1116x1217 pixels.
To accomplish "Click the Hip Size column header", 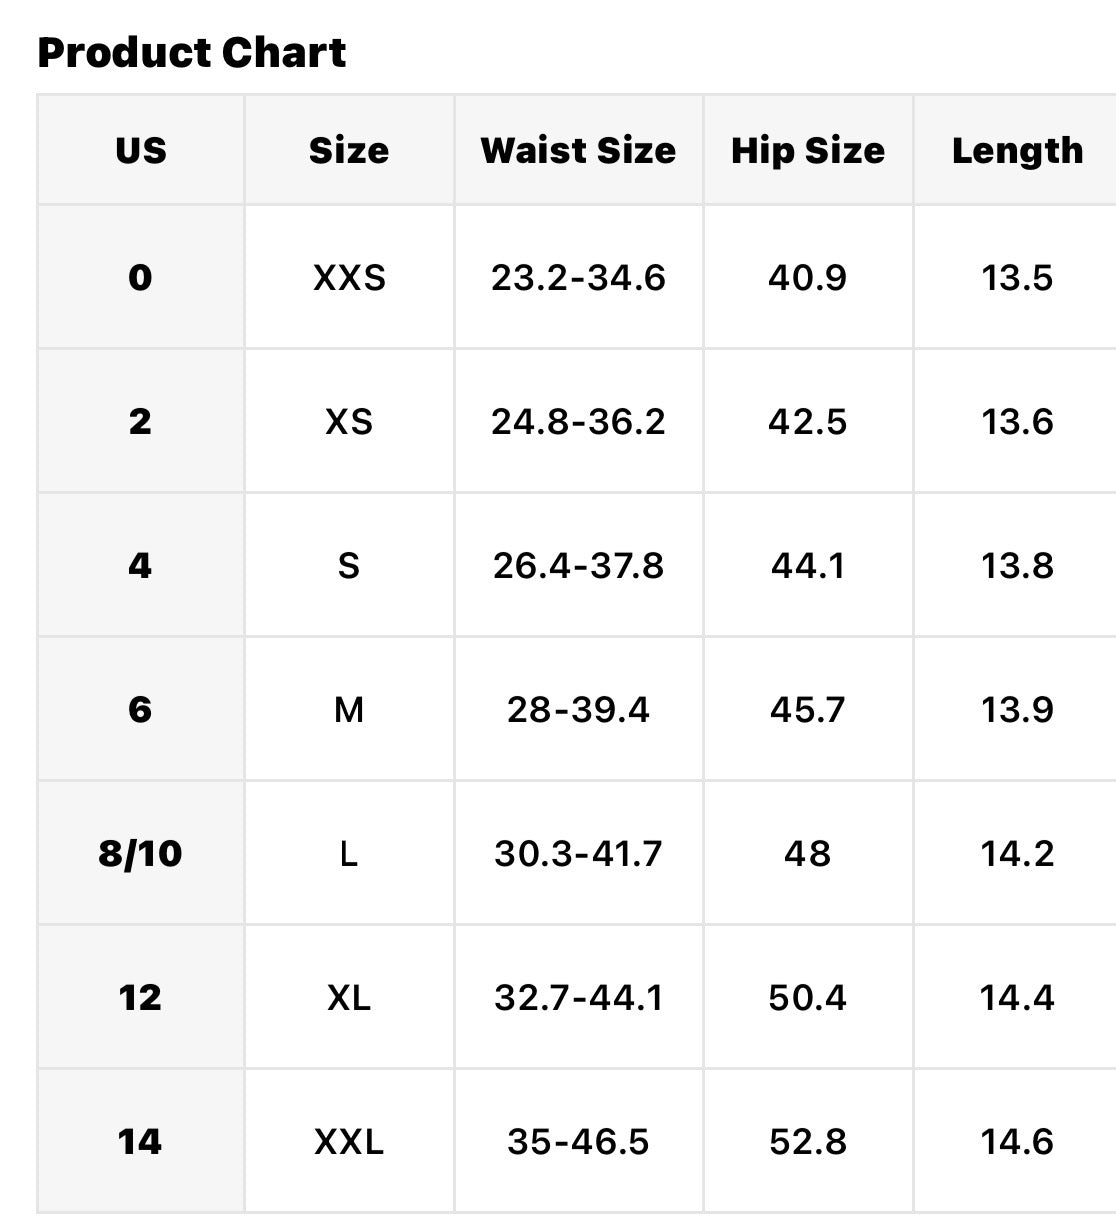I will tap(808, 150).
